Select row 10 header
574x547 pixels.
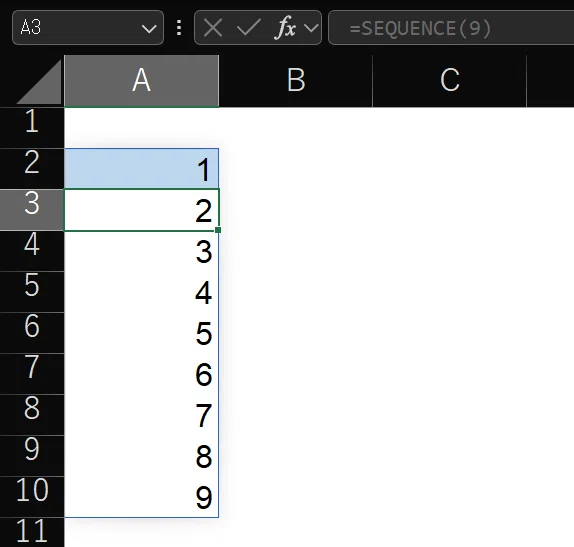(x=32, y=496)
